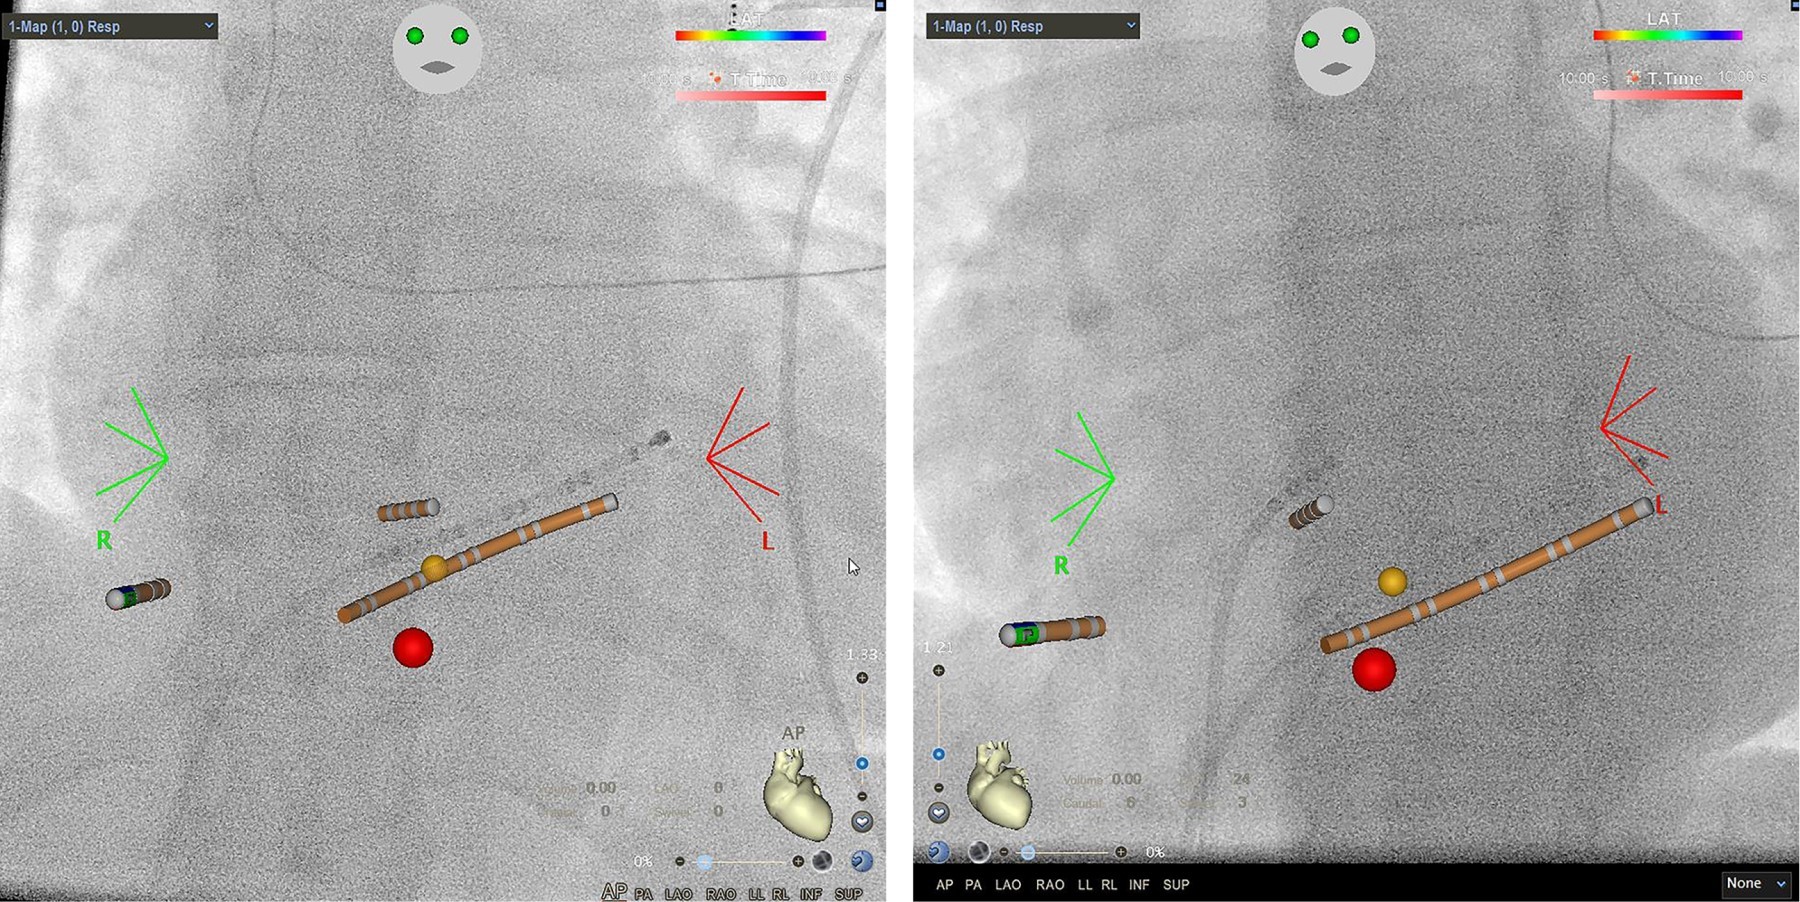Decrease transparency with minus in right pane
Screen dimensions: 1800x902
click(1004, 852)
